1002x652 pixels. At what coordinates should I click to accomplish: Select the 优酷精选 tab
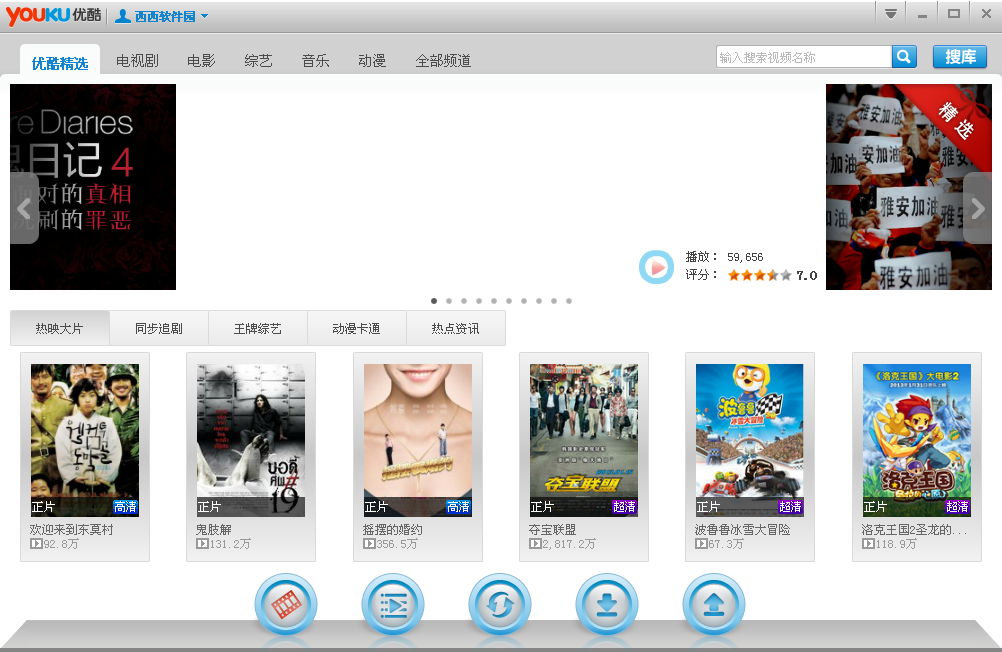point(59,62)
